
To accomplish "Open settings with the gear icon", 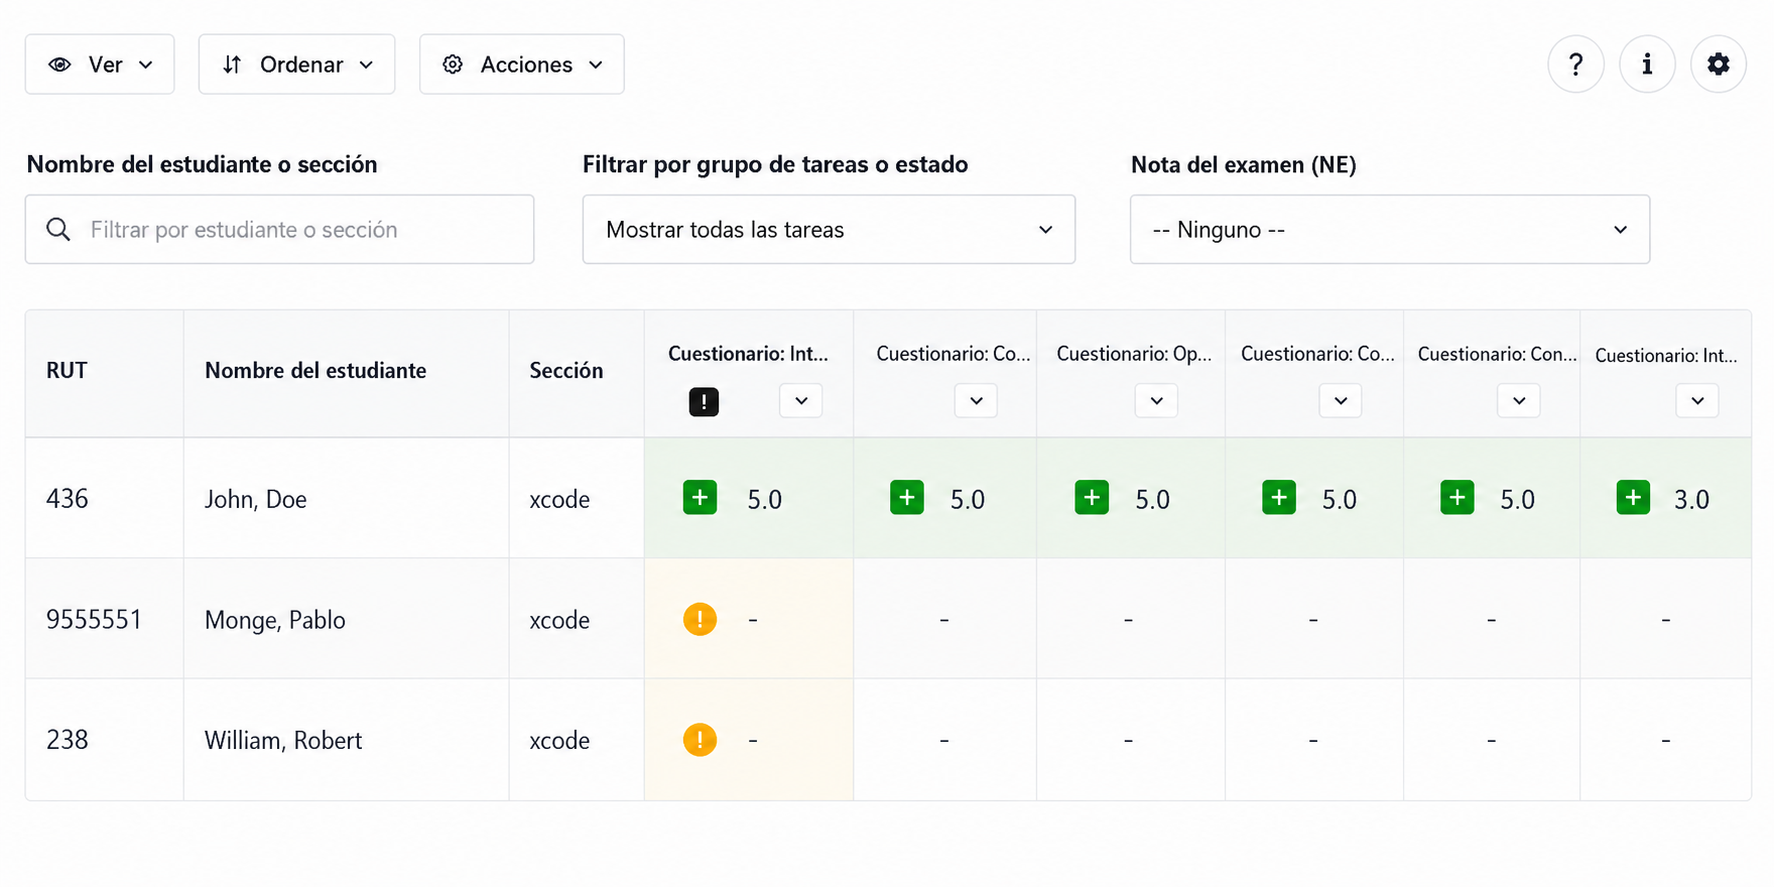I will (x=1718, y=64).
